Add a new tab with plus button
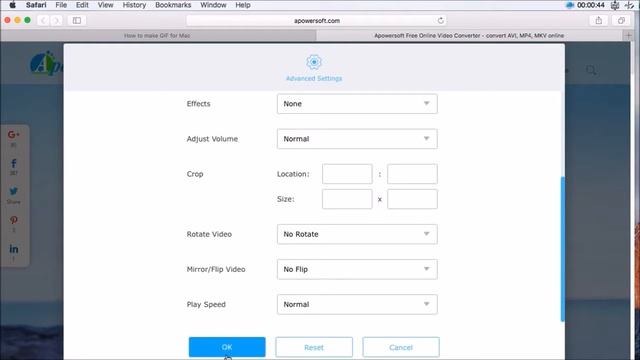The width and height of the screenshot is (640, 360). click(629, 36)
